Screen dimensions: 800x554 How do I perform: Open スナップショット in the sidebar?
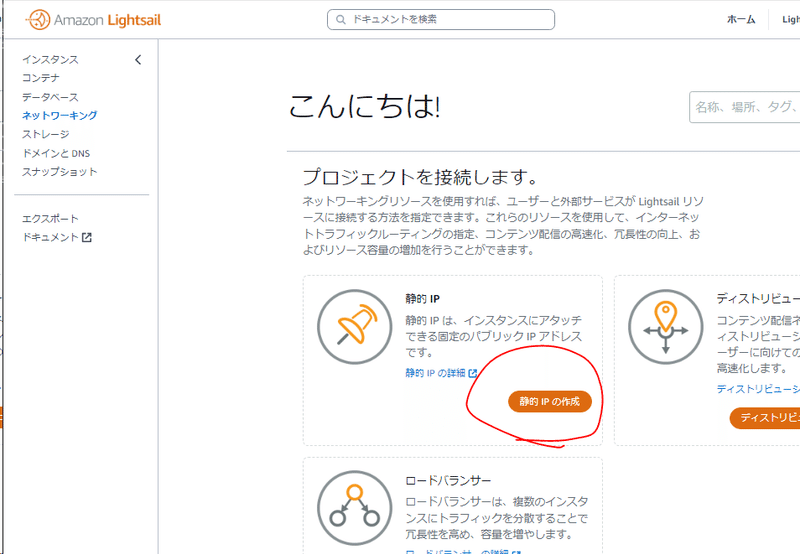(x=59, y=172)
